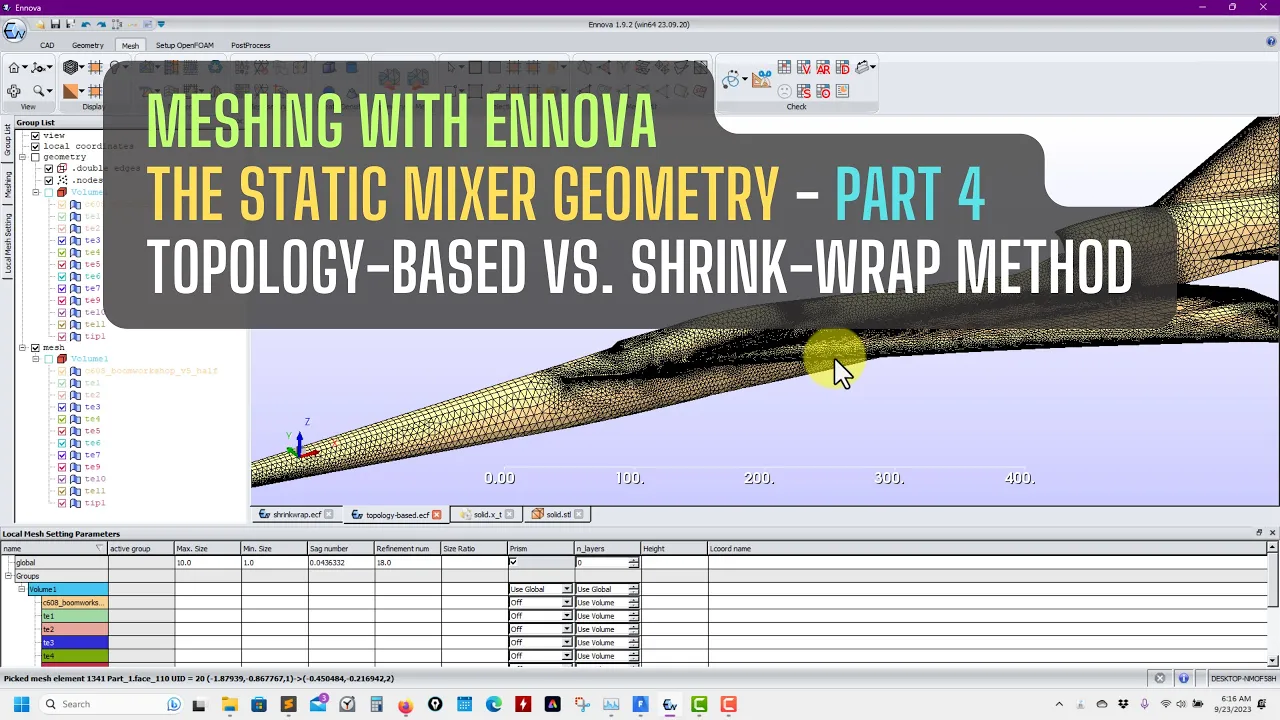This screenshot has width=1280, height=720.
Task: Open the Home view dropdown arrow
Action: click(24, 69)
